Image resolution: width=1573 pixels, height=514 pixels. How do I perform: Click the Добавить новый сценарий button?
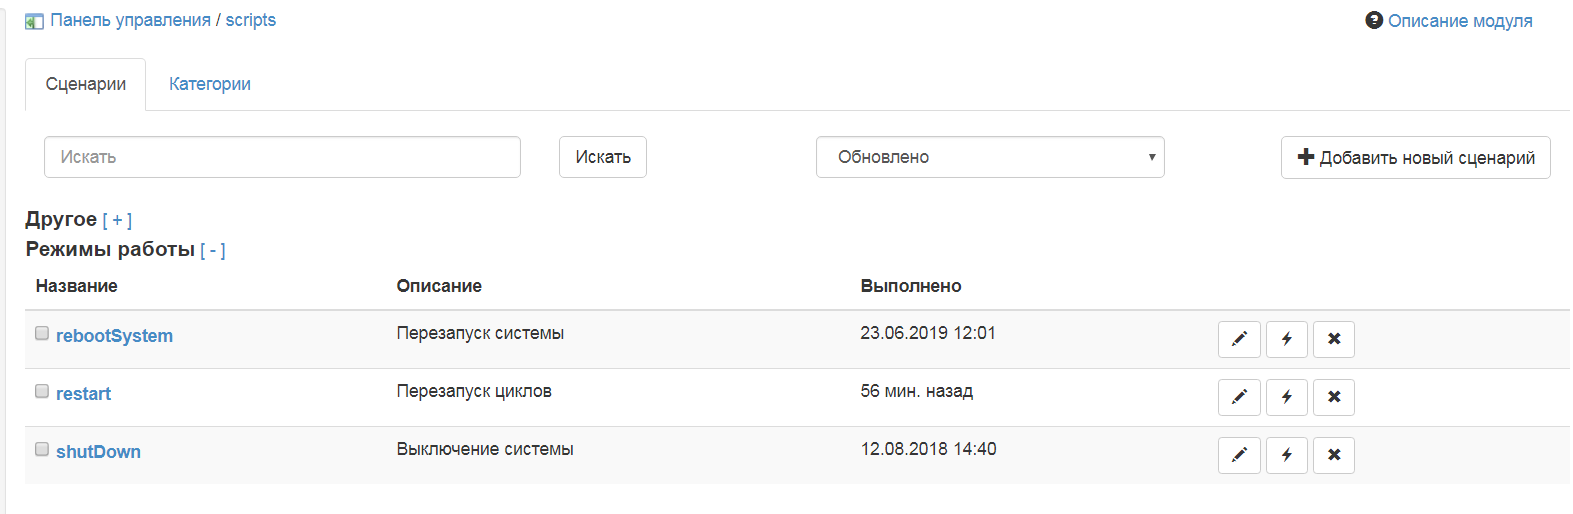pyautogui.click(x=1416, y=157)
